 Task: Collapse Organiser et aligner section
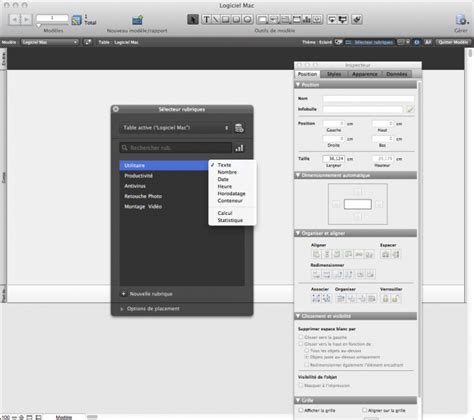click(x=298, y=233)
